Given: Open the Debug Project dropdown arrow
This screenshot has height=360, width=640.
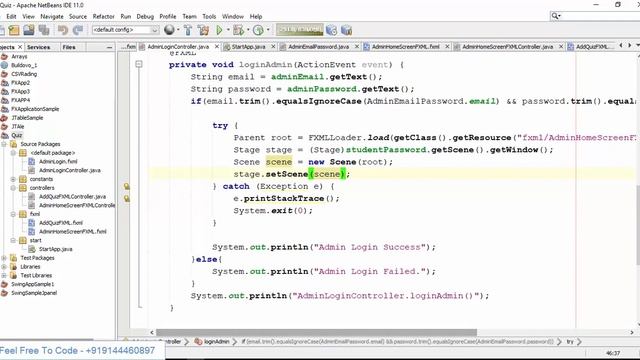Looking at the screenshot, I should [x=248, y=30].
